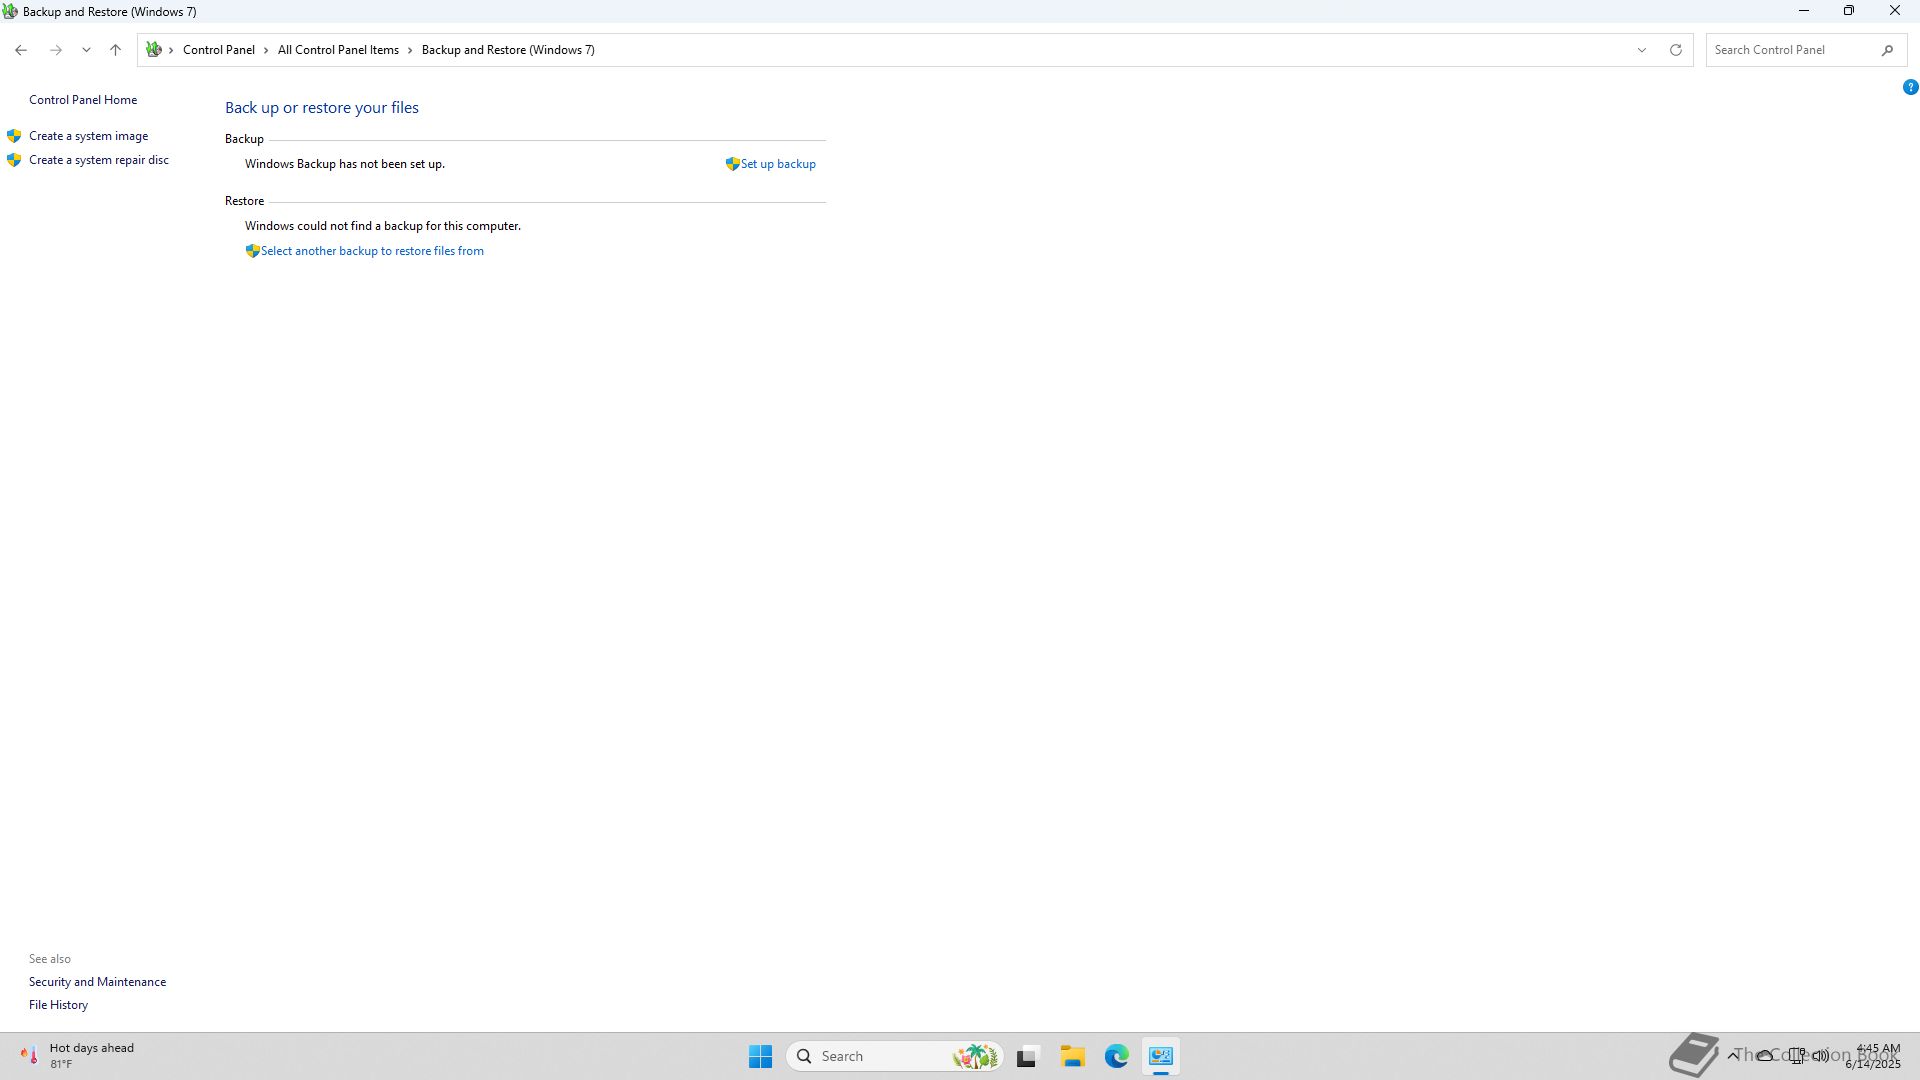The image size is (1920, 1080).
Task: Navigate to the All Control Panel Items breadcrumb
Action: (338, 50)
